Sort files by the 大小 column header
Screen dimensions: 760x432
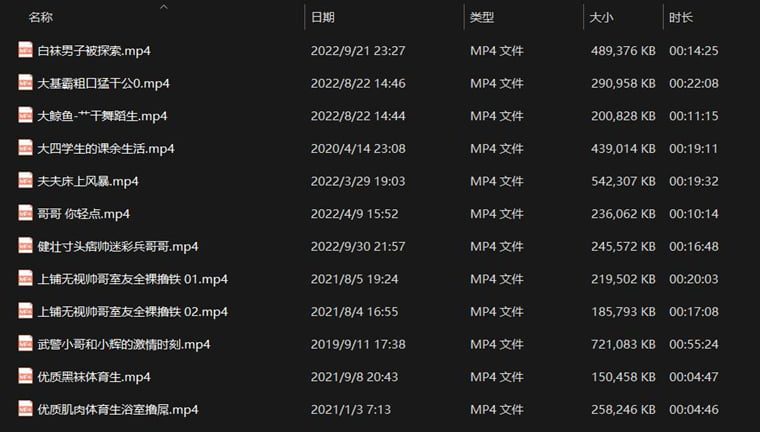point(601,17)
